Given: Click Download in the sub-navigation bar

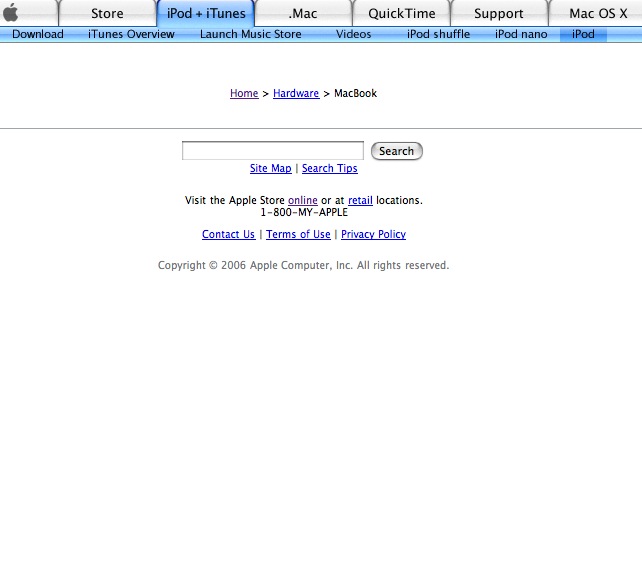Looking at the screenshot, I should (x=38, y=34).
